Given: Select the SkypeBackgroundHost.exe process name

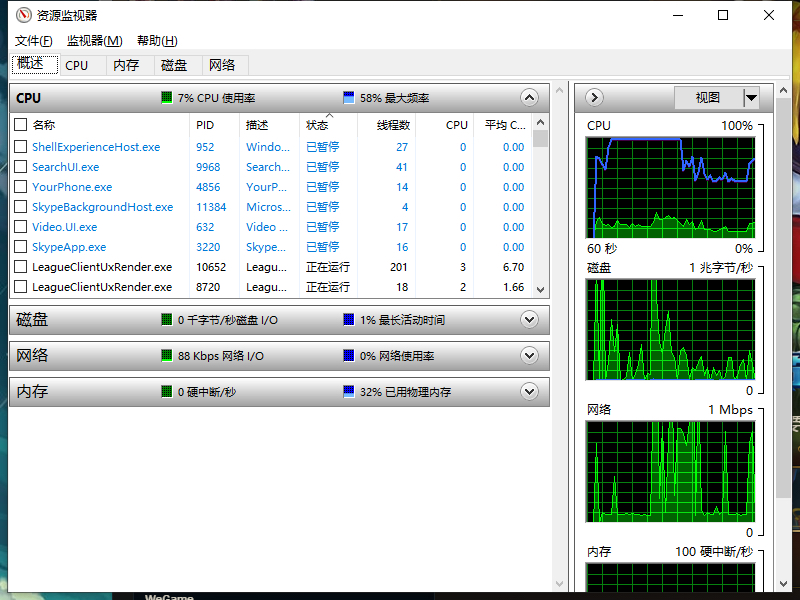Looking at the screenshot, I should click(103, 207).
